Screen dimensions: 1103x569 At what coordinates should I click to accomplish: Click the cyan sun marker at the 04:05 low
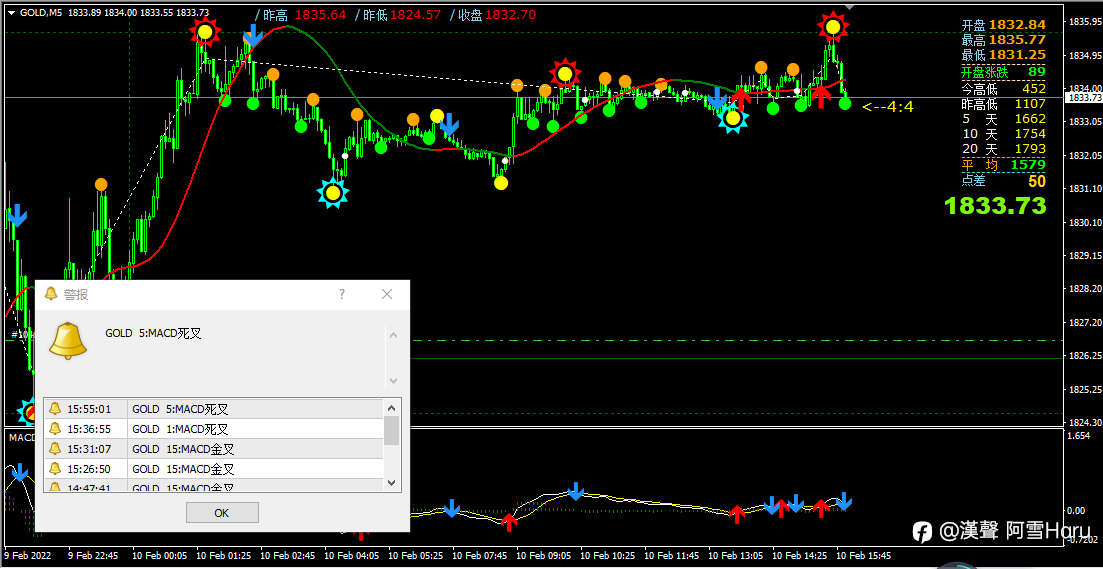[x=333, y=193]
